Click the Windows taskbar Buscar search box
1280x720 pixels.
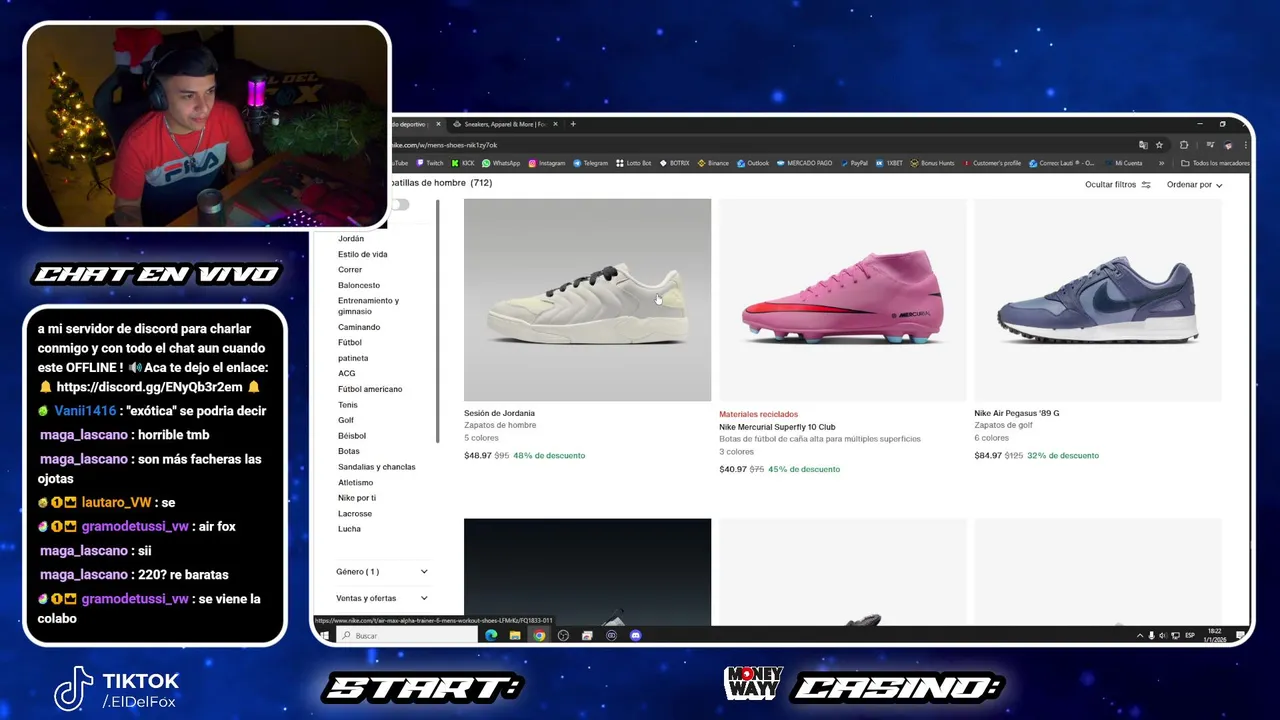(408, 635)
